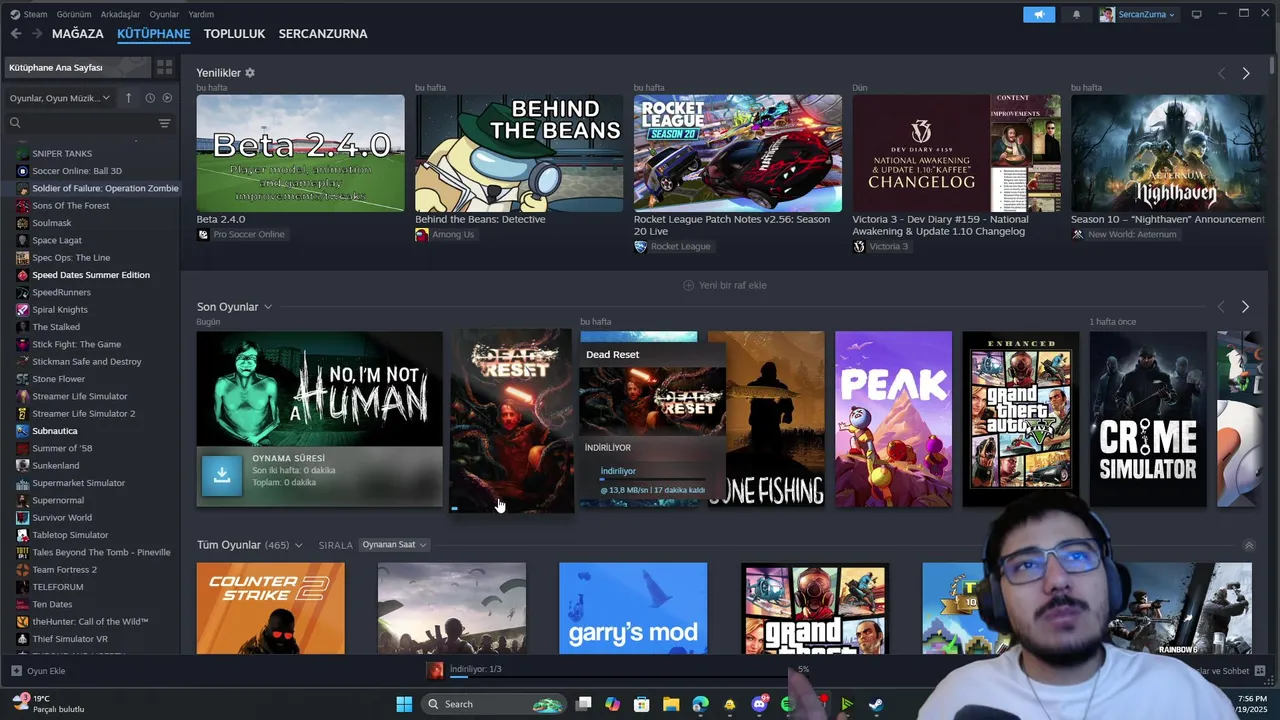Select Grand Theft Auto V Enhanced cover
The width and height of the screenshot is (1280, 720).
pyautogui.click(x=1021, y=419)
